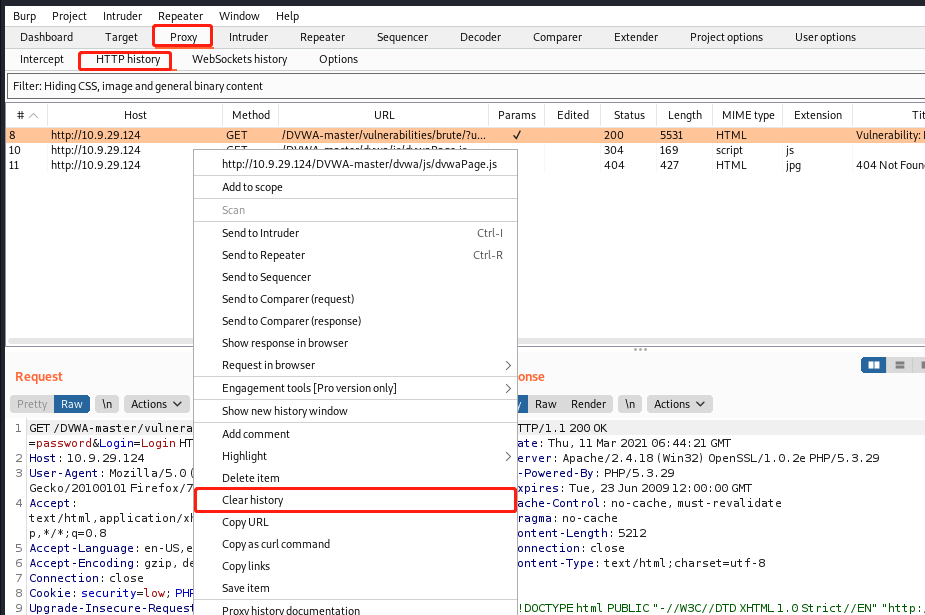Toggle request non-printing \n characters
The image size is (925, 615).
click(x=107, y=404)
